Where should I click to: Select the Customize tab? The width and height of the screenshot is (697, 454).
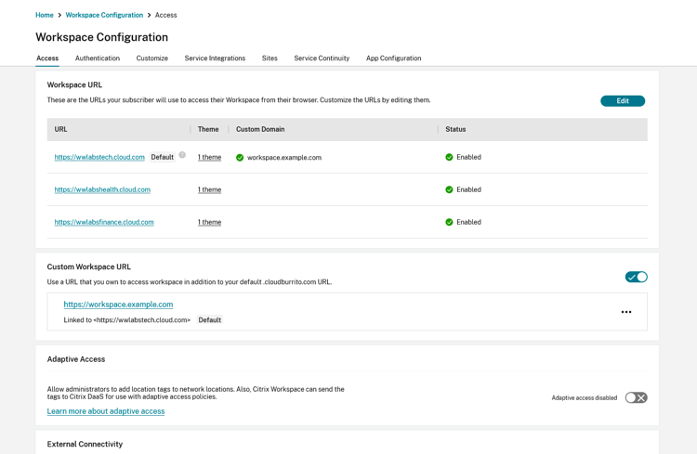click(152, 58)
